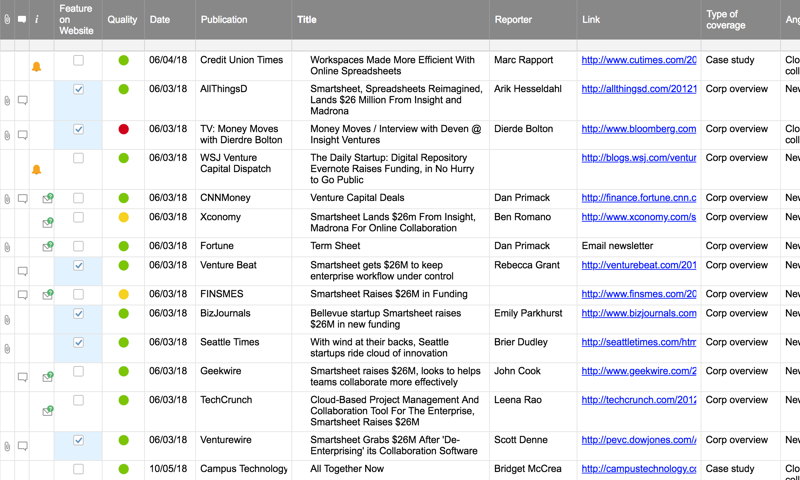
Task: Select reporter cell 'Bridget McCrea'
Action: (x=533, y=470)
